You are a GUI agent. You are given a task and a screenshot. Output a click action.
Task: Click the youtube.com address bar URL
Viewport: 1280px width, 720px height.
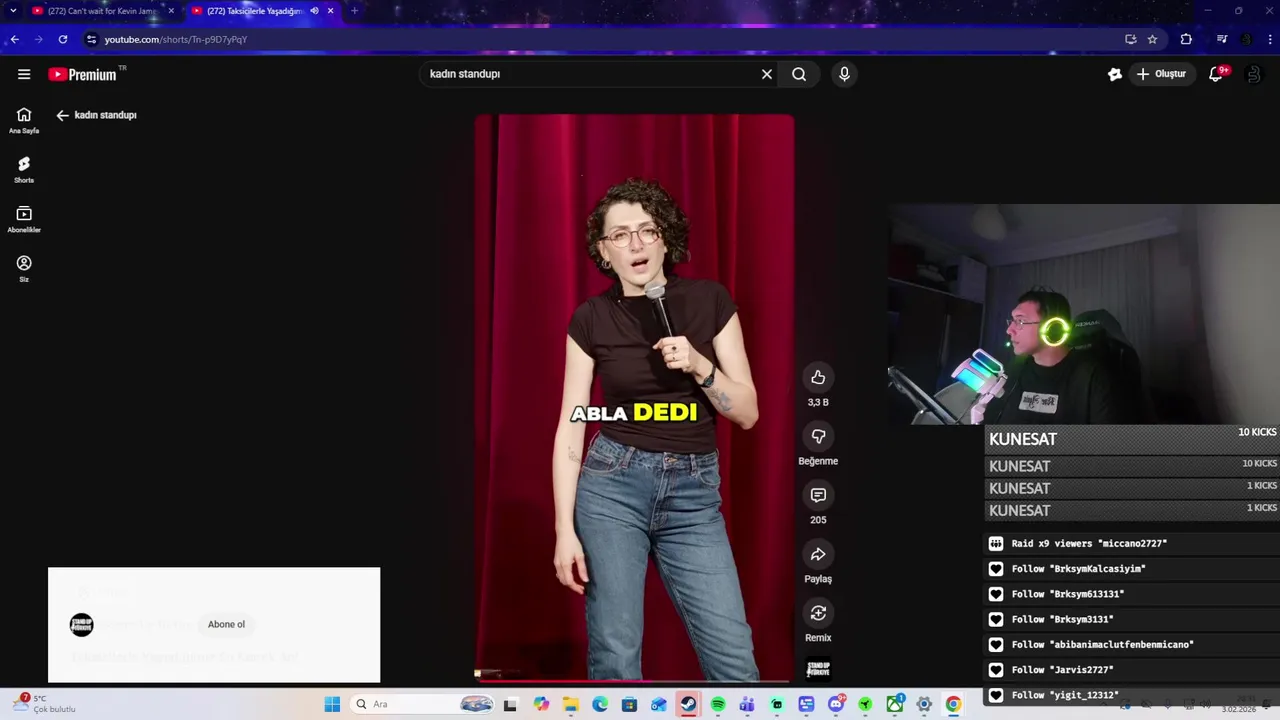176,39
